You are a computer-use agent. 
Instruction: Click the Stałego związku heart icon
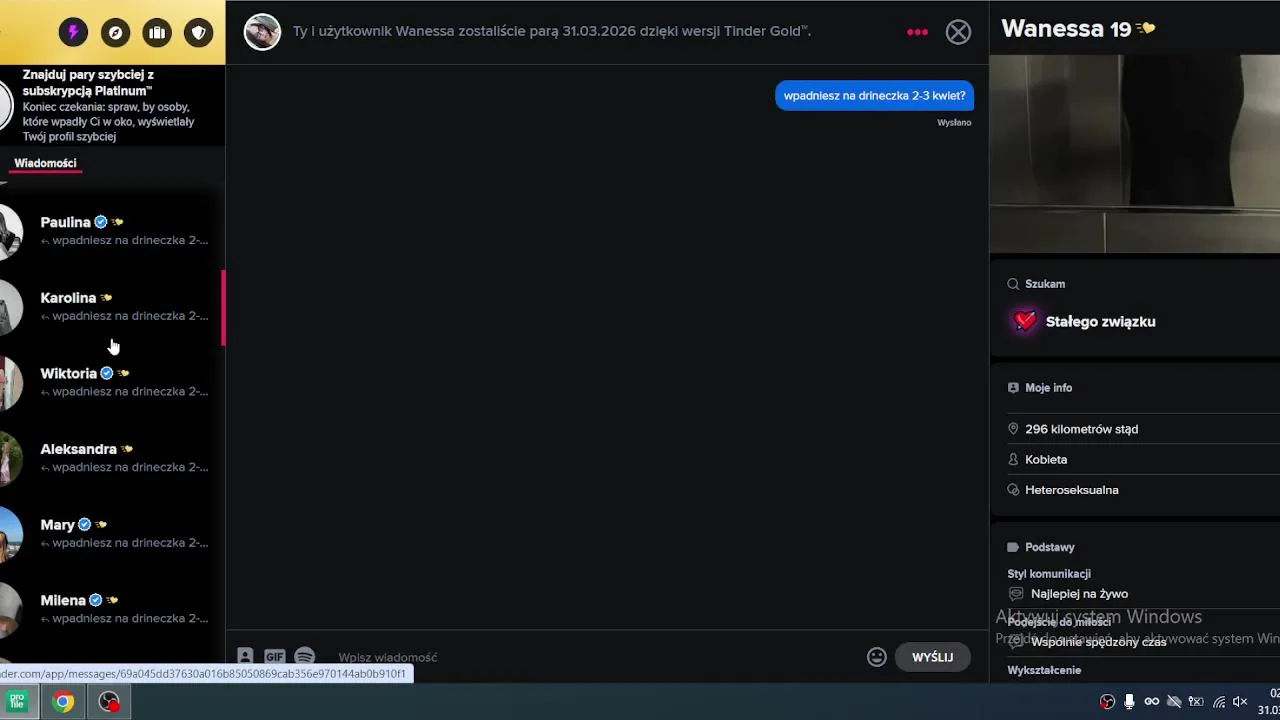click(1025, 321)
